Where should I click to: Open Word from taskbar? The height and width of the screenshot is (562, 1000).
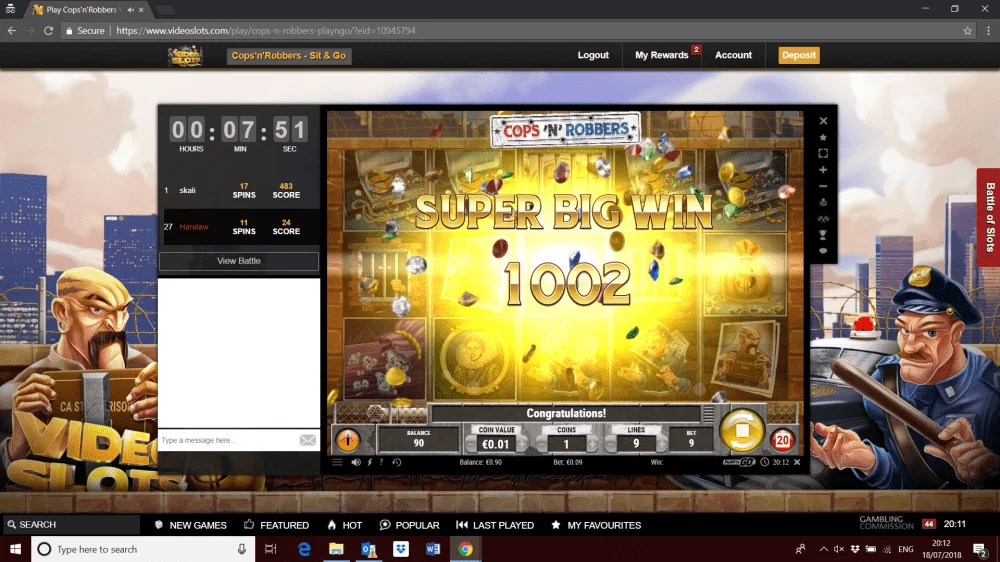[433, 549]
